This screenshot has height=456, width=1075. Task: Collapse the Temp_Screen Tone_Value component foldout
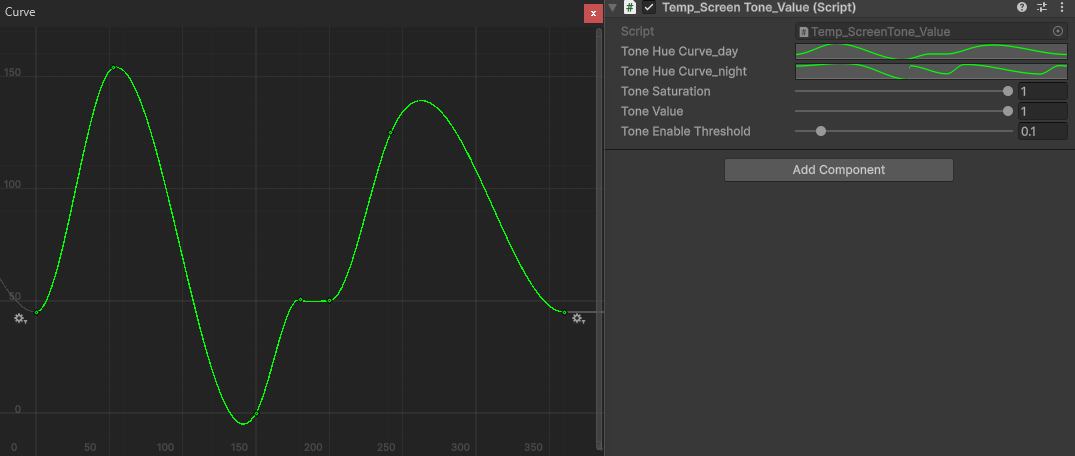[613, 8]
